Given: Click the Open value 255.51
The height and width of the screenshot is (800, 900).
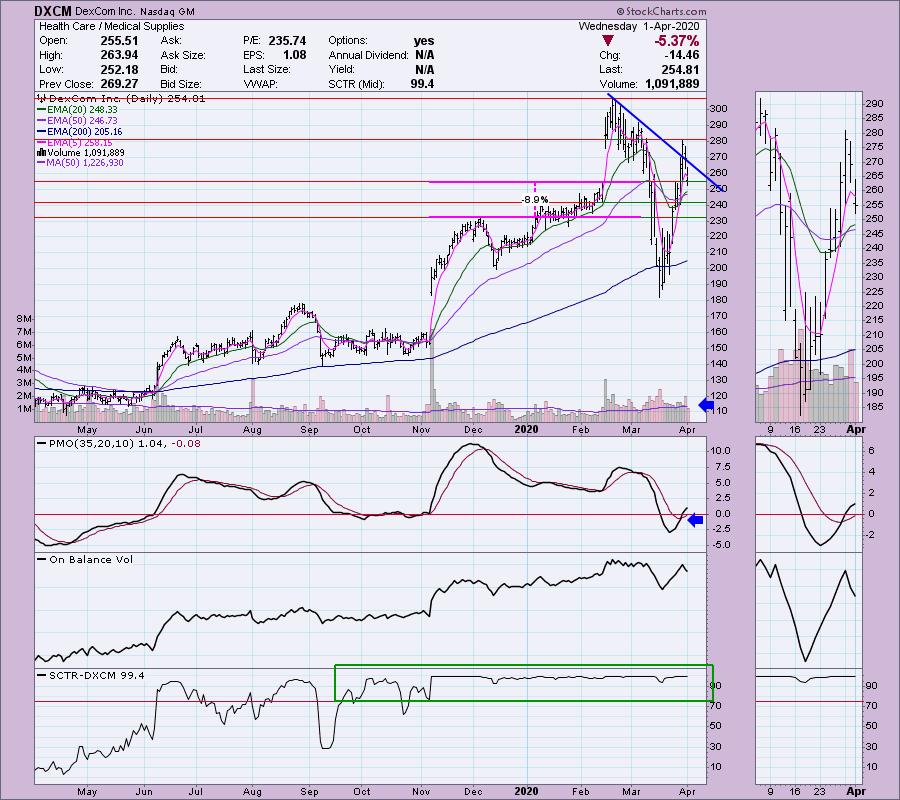Looking at the screenshot, I should click(119, 41).
